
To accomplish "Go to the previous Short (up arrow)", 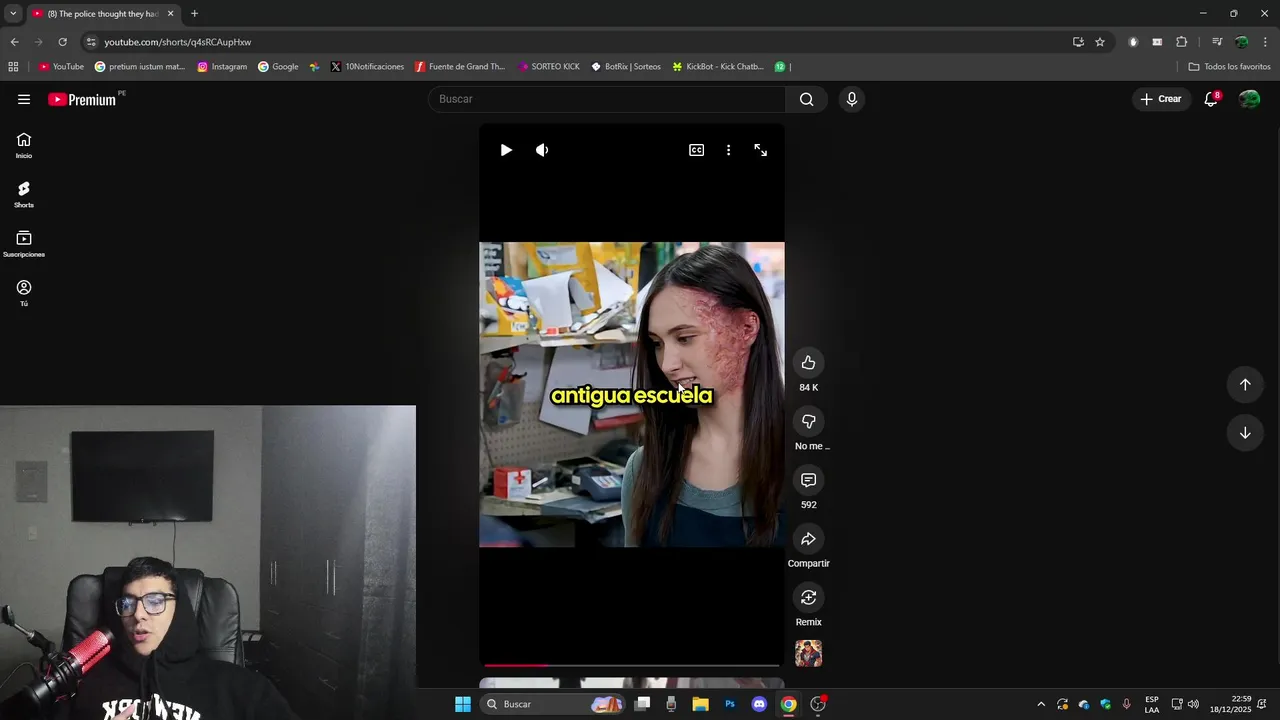I will 1245,385.
